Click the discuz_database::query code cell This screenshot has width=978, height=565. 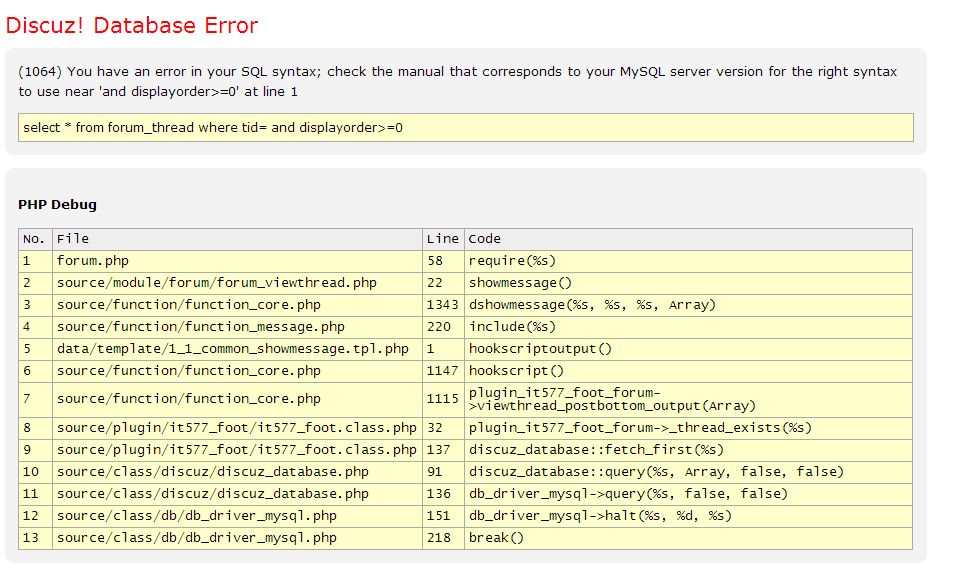click(x=688, y=471)
